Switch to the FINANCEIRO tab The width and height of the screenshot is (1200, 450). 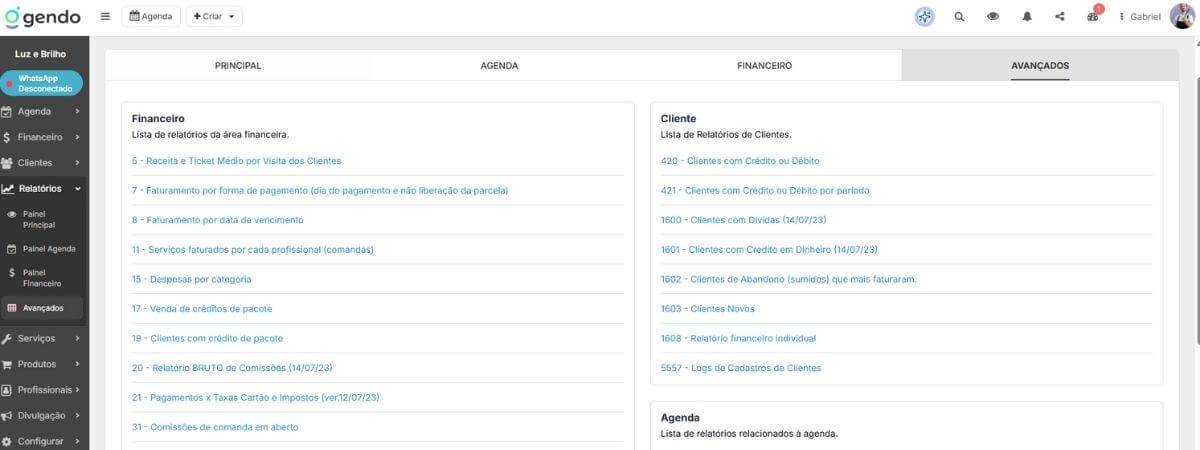[x=765, y=66]
